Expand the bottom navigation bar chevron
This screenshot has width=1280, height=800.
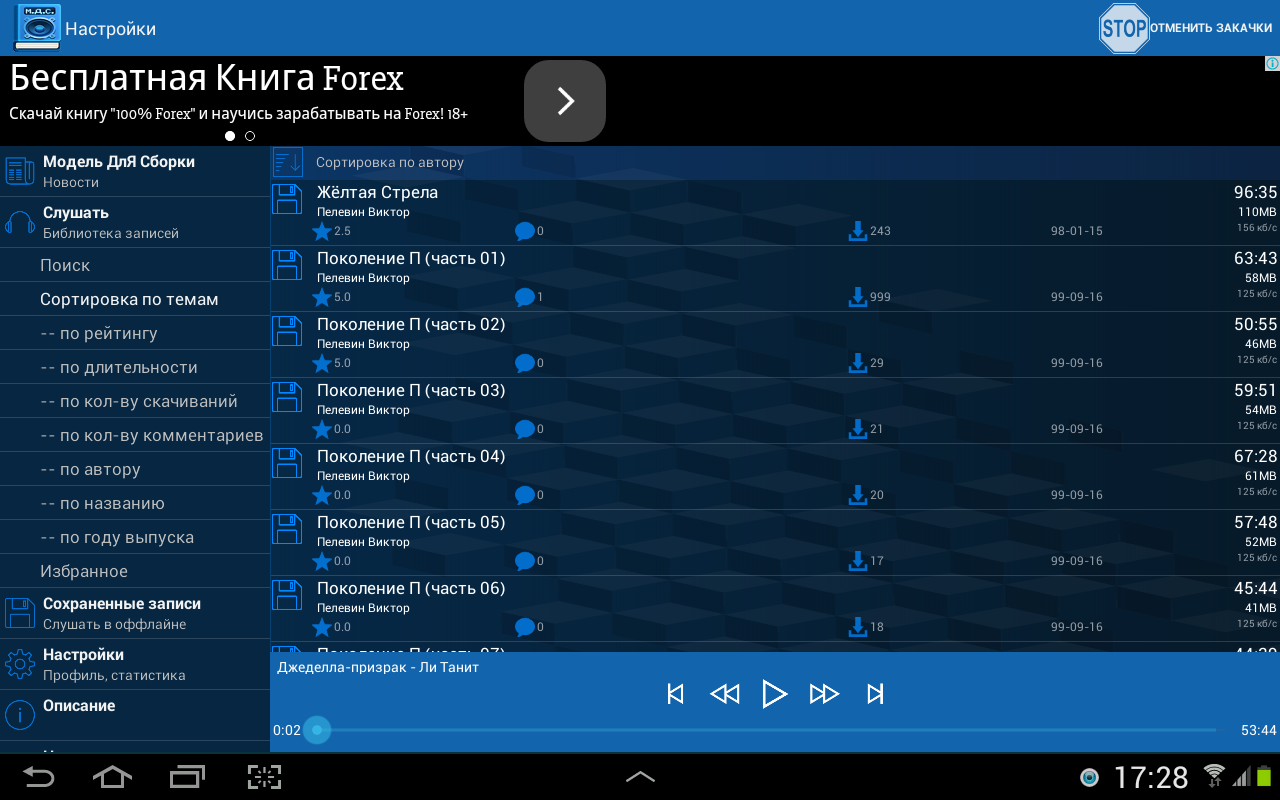coord(640,777)
